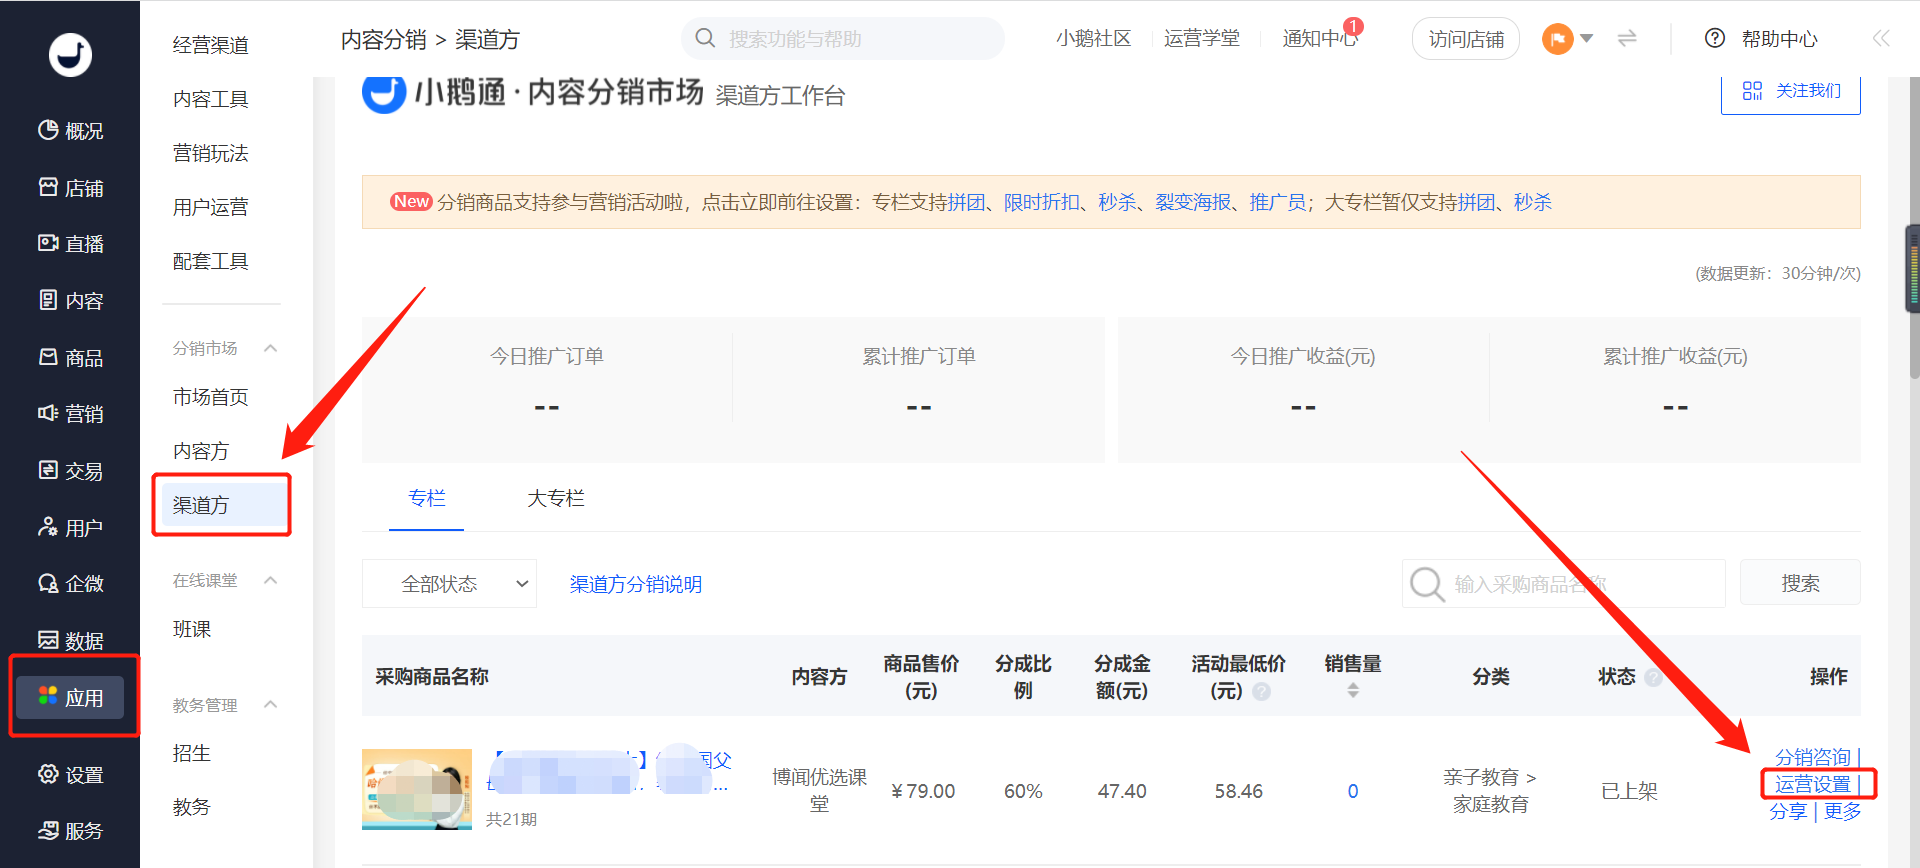This screenshot has width=1920, height=868.
Task: Open 班课 menu item
Action: [x=192, y=629]
